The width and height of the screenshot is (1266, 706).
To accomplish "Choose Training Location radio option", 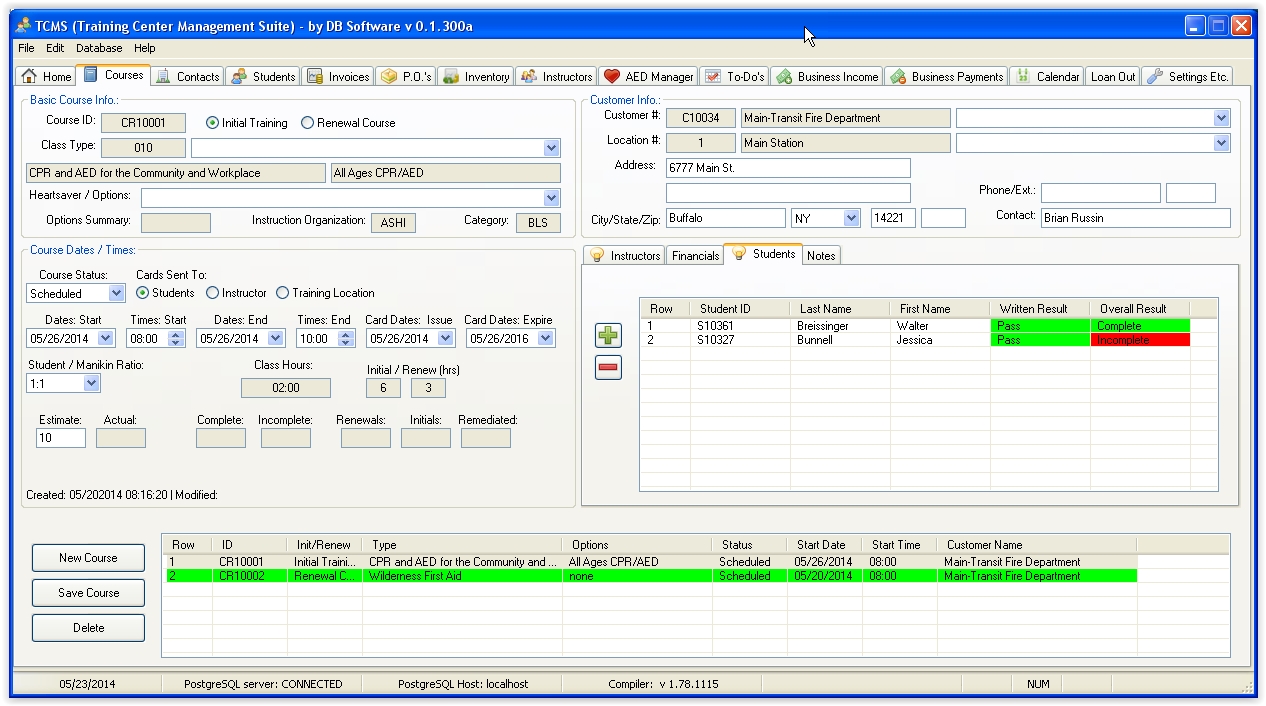I will [283, 293].
